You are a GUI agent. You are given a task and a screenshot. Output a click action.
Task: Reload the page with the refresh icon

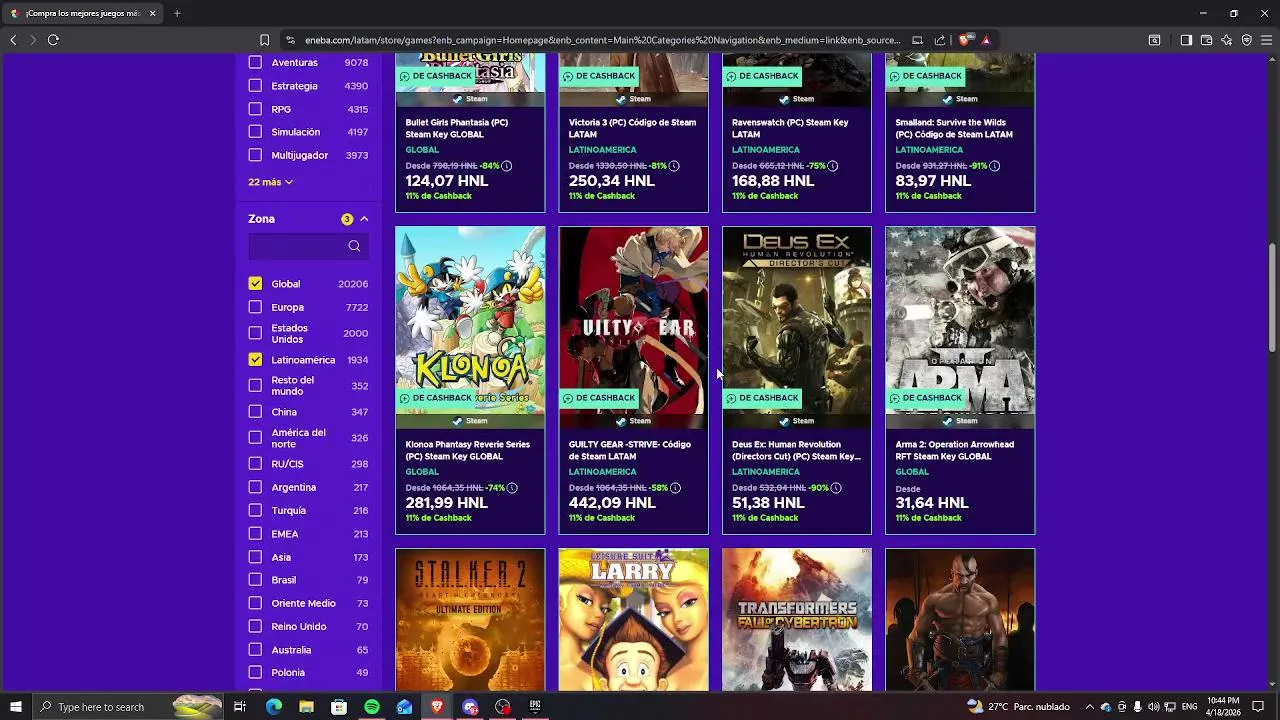click(53, 40)
